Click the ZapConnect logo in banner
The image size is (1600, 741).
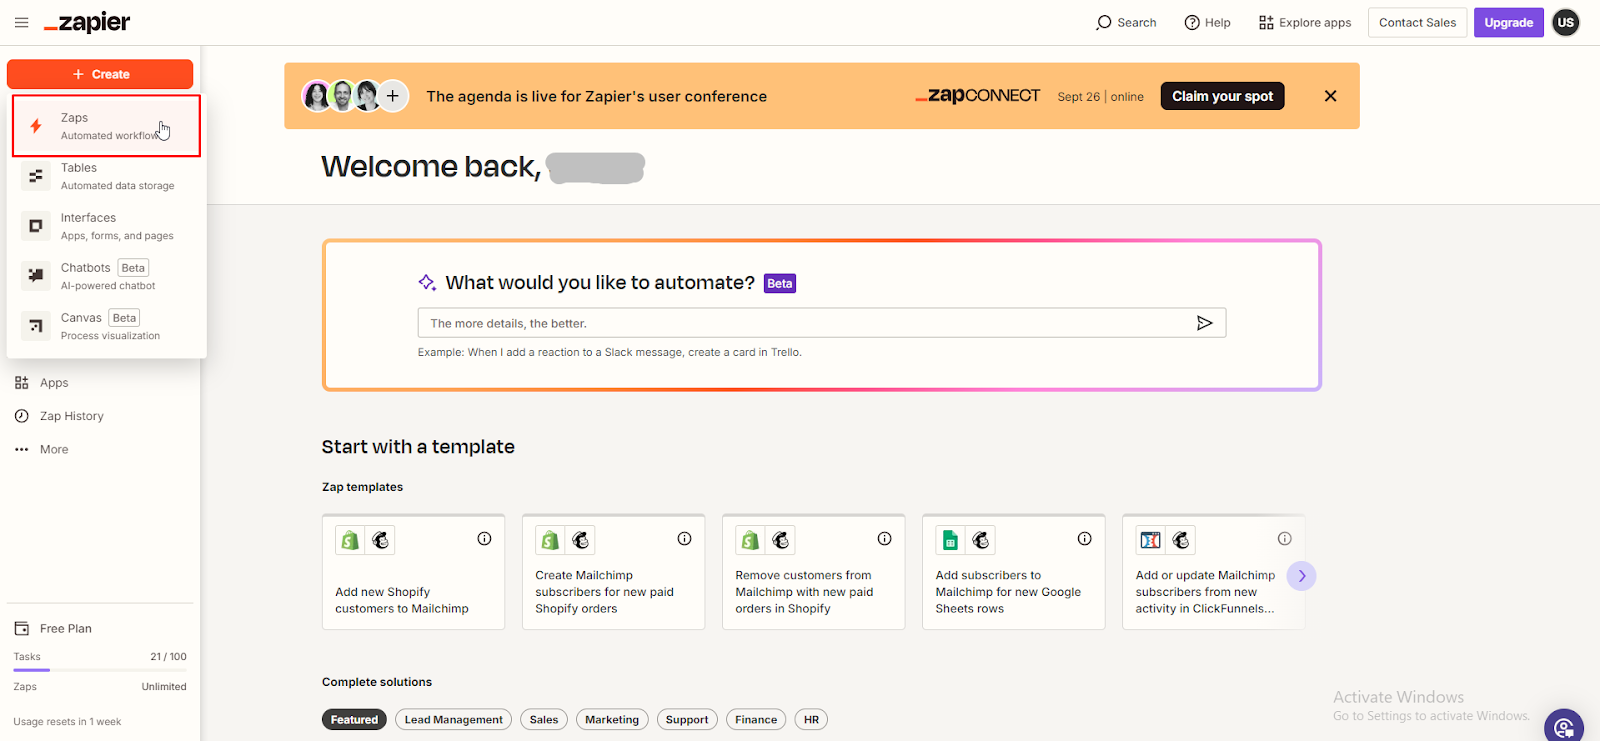(978, 95)
